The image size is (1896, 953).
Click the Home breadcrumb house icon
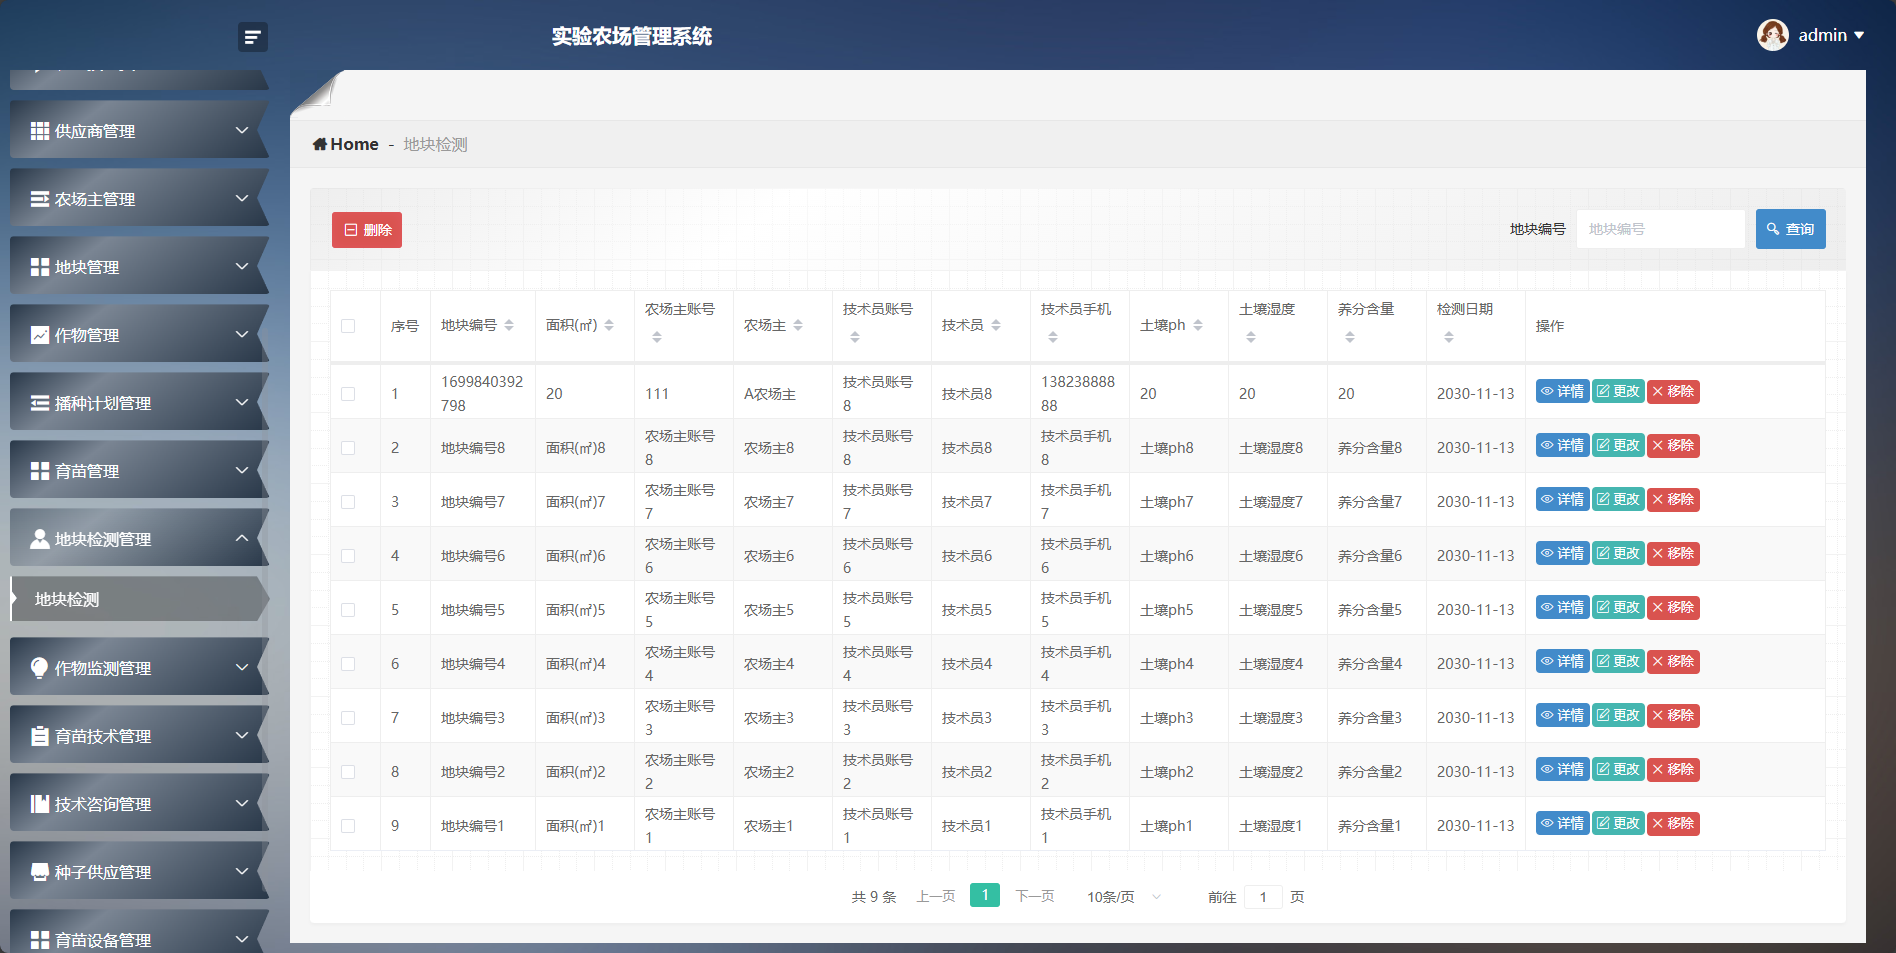(320, 144)
